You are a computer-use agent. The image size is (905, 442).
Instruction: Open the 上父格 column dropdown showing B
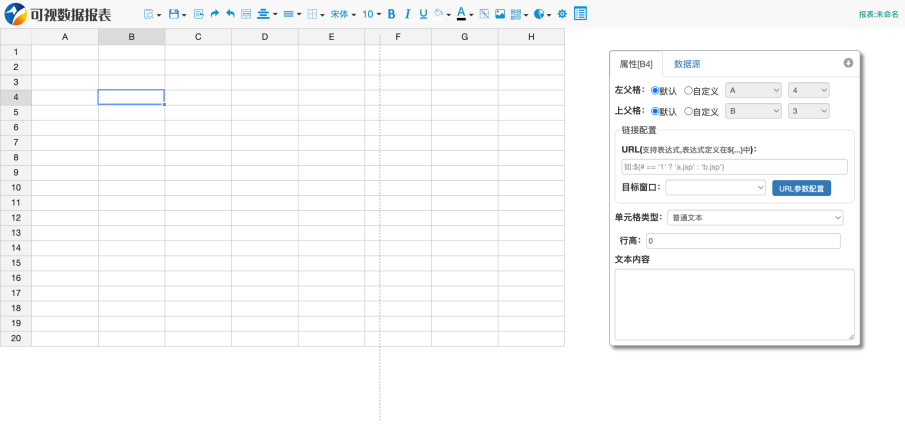click(753, 111)
